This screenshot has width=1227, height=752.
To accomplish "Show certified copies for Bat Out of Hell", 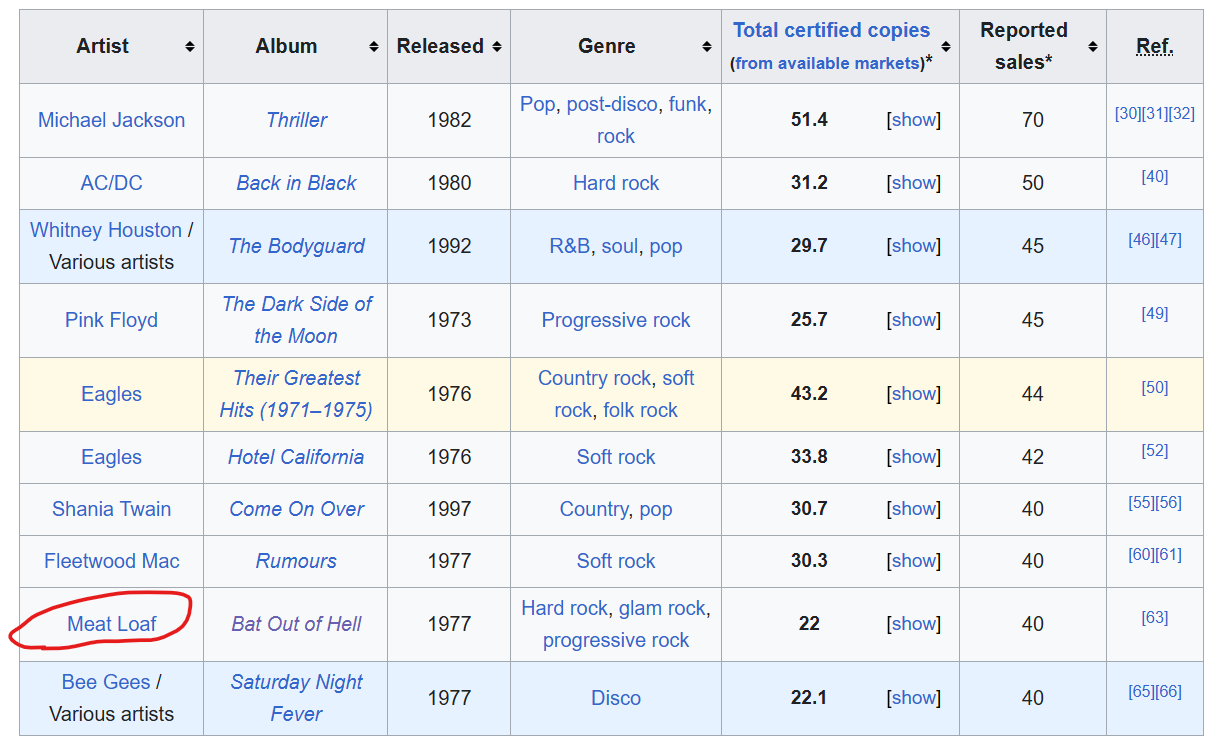I will tap(914, 624).
